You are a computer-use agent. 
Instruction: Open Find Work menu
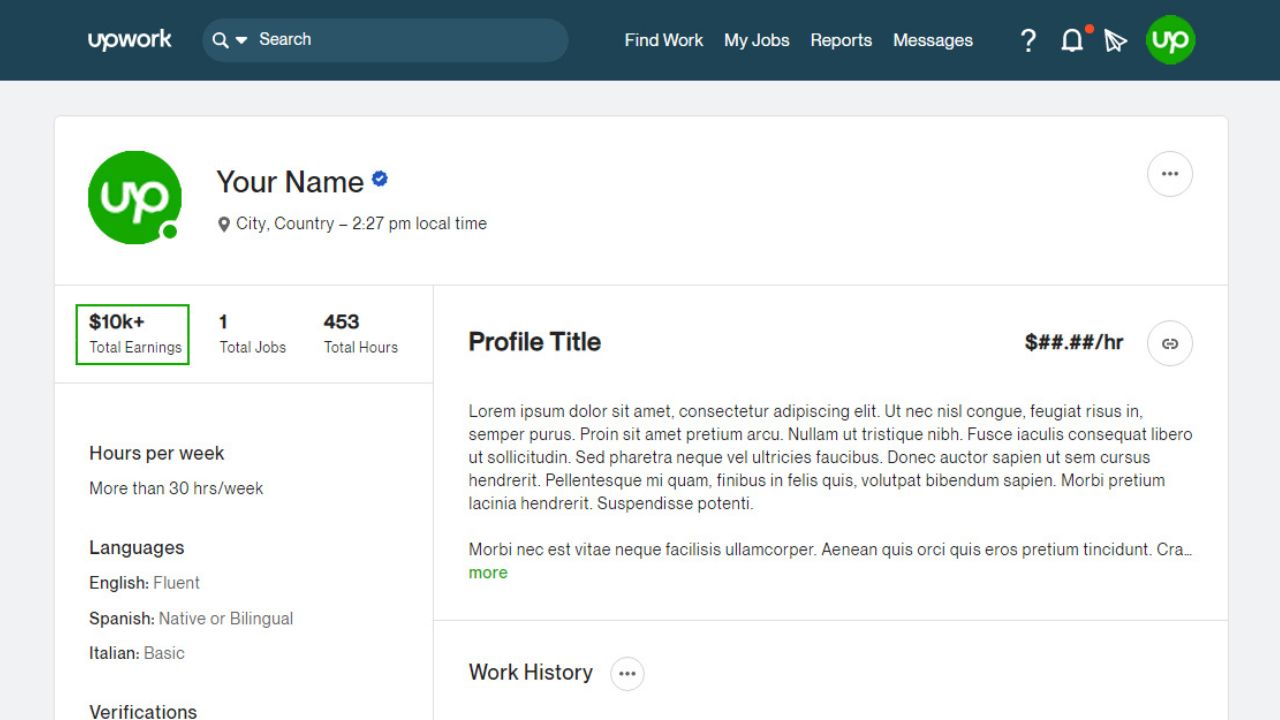point(664,40)
